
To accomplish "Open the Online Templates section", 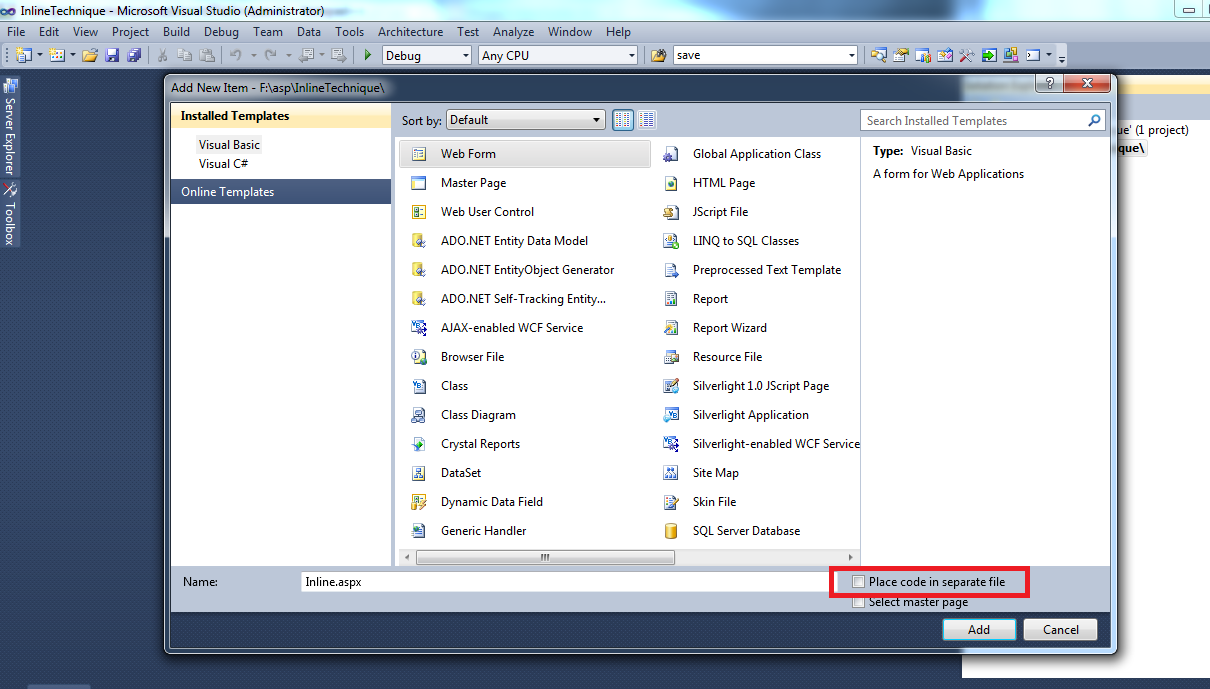I will (280, 192).
